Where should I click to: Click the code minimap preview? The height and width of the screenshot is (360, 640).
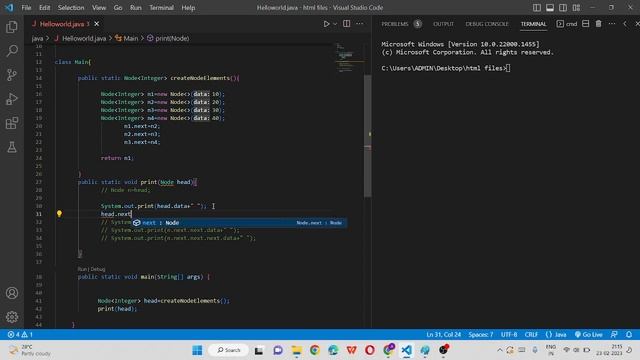tap(349, 57)
